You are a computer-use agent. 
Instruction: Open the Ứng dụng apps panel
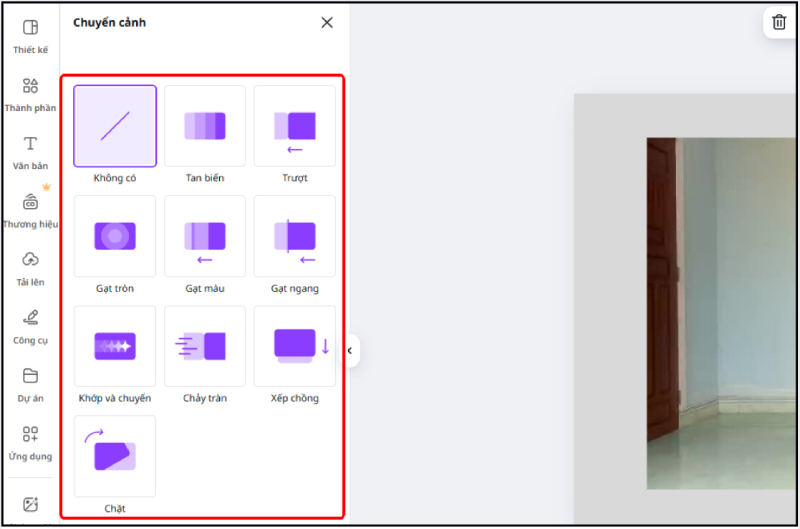pos(30,435)
